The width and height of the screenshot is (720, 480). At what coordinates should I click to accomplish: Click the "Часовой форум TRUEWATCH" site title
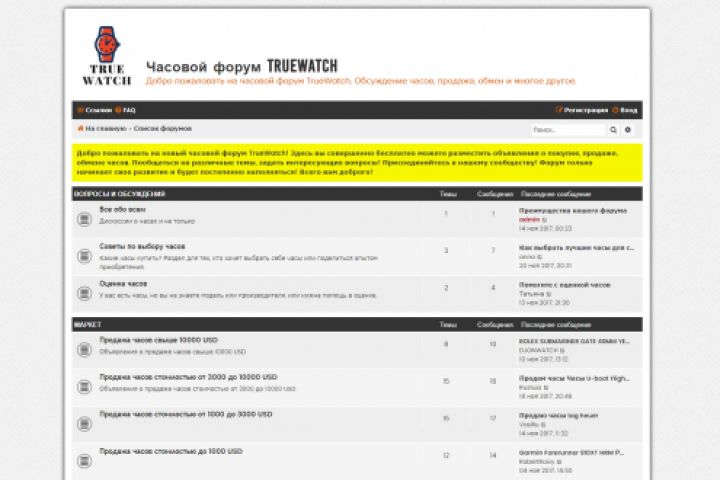242,67
